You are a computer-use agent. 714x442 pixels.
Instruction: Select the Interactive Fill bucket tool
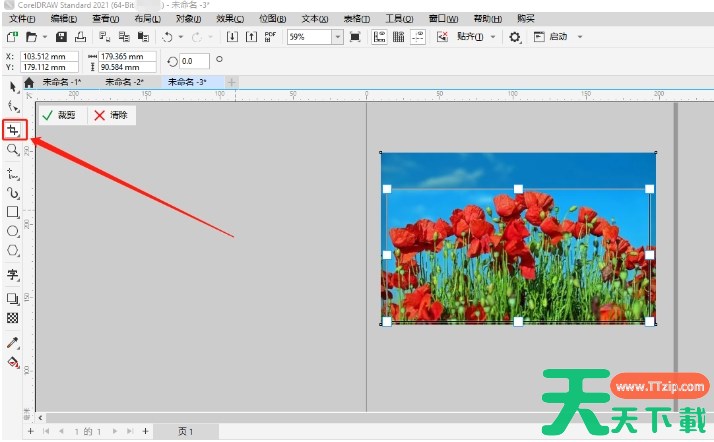click(13, 362)
